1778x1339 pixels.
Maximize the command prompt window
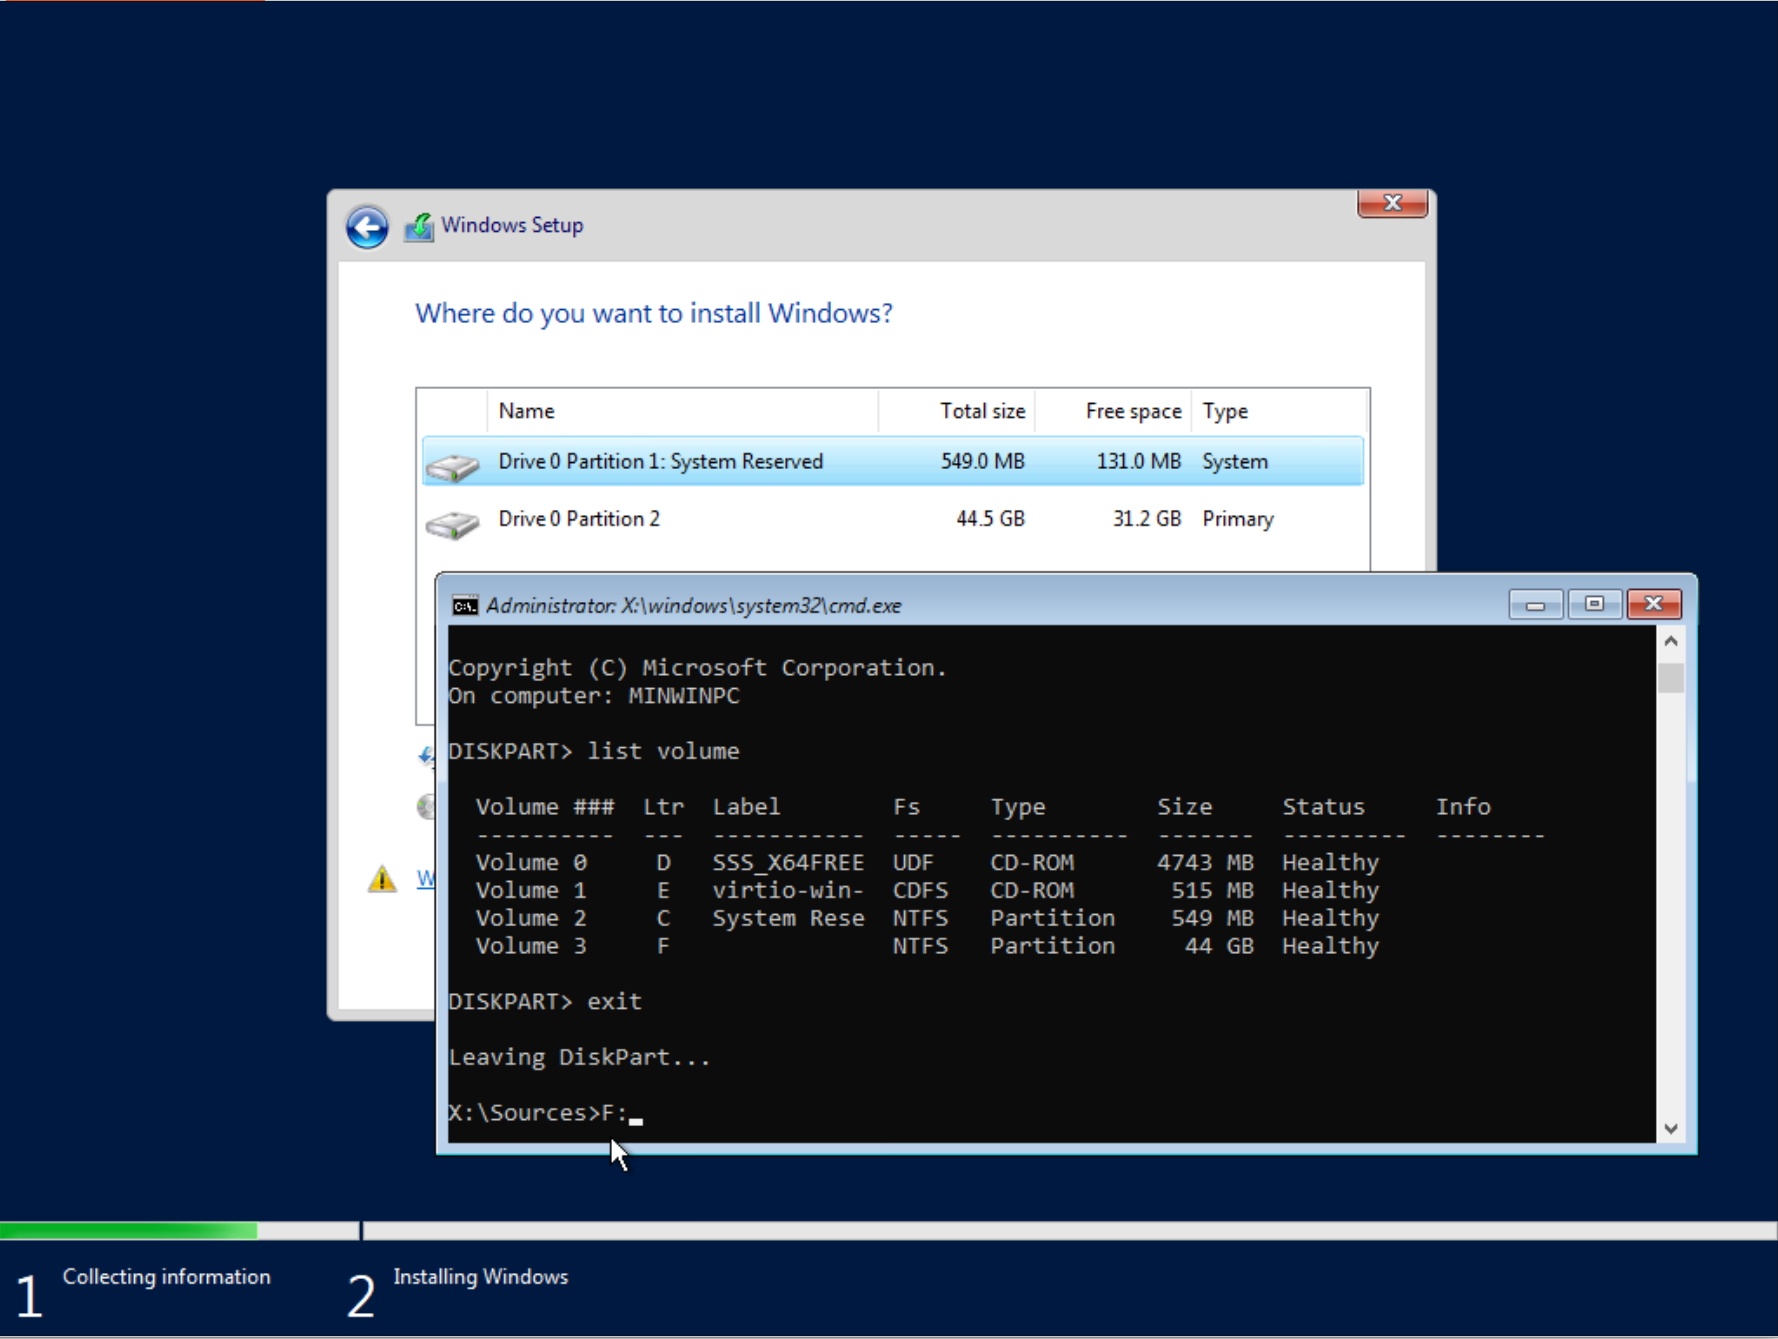(1594, 604)
